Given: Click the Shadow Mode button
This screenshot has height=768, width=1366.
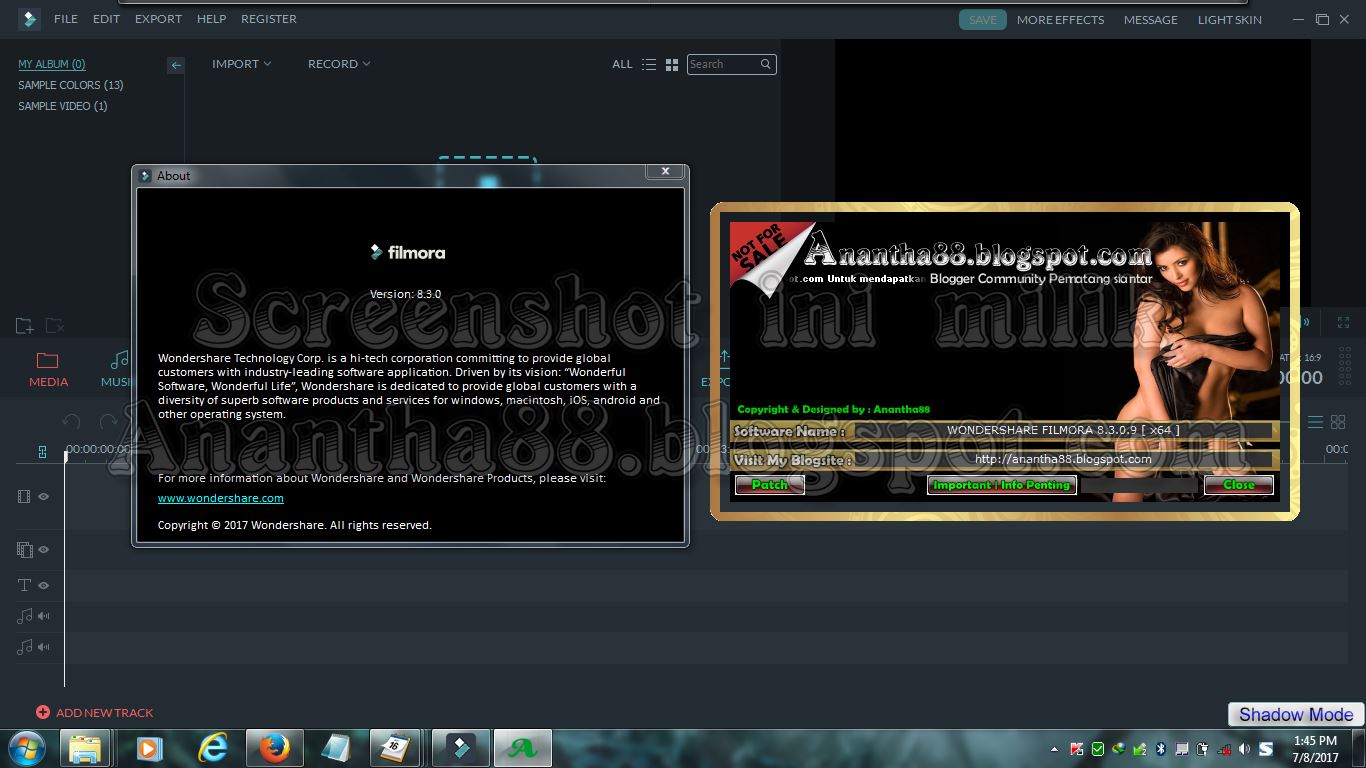Looking at the screenshot, I should pyautogui.click(x=1296, y=714).
